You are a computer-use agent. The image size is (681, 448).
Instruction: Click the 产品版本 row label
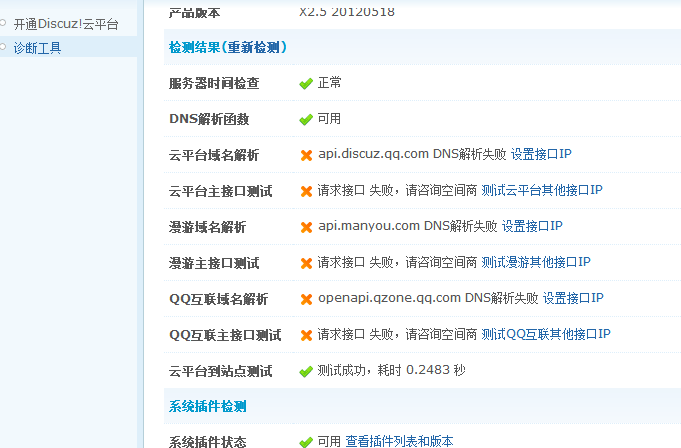point(194,12)
